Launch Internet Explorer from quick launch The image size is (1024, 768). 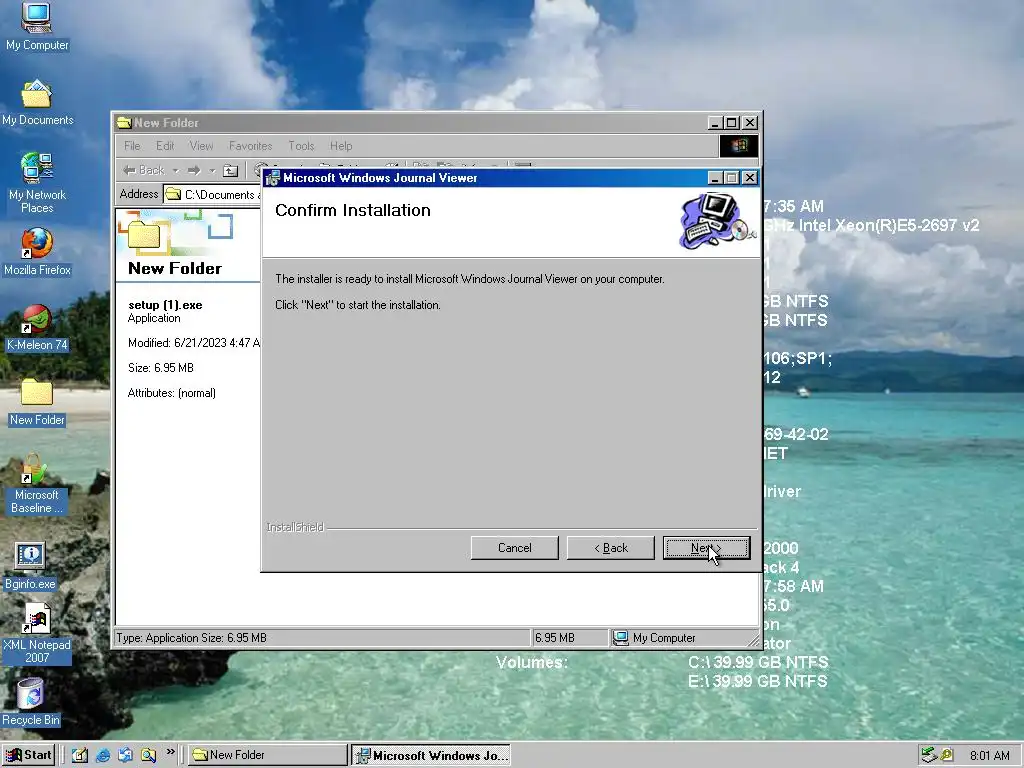[x=103, y=755]
